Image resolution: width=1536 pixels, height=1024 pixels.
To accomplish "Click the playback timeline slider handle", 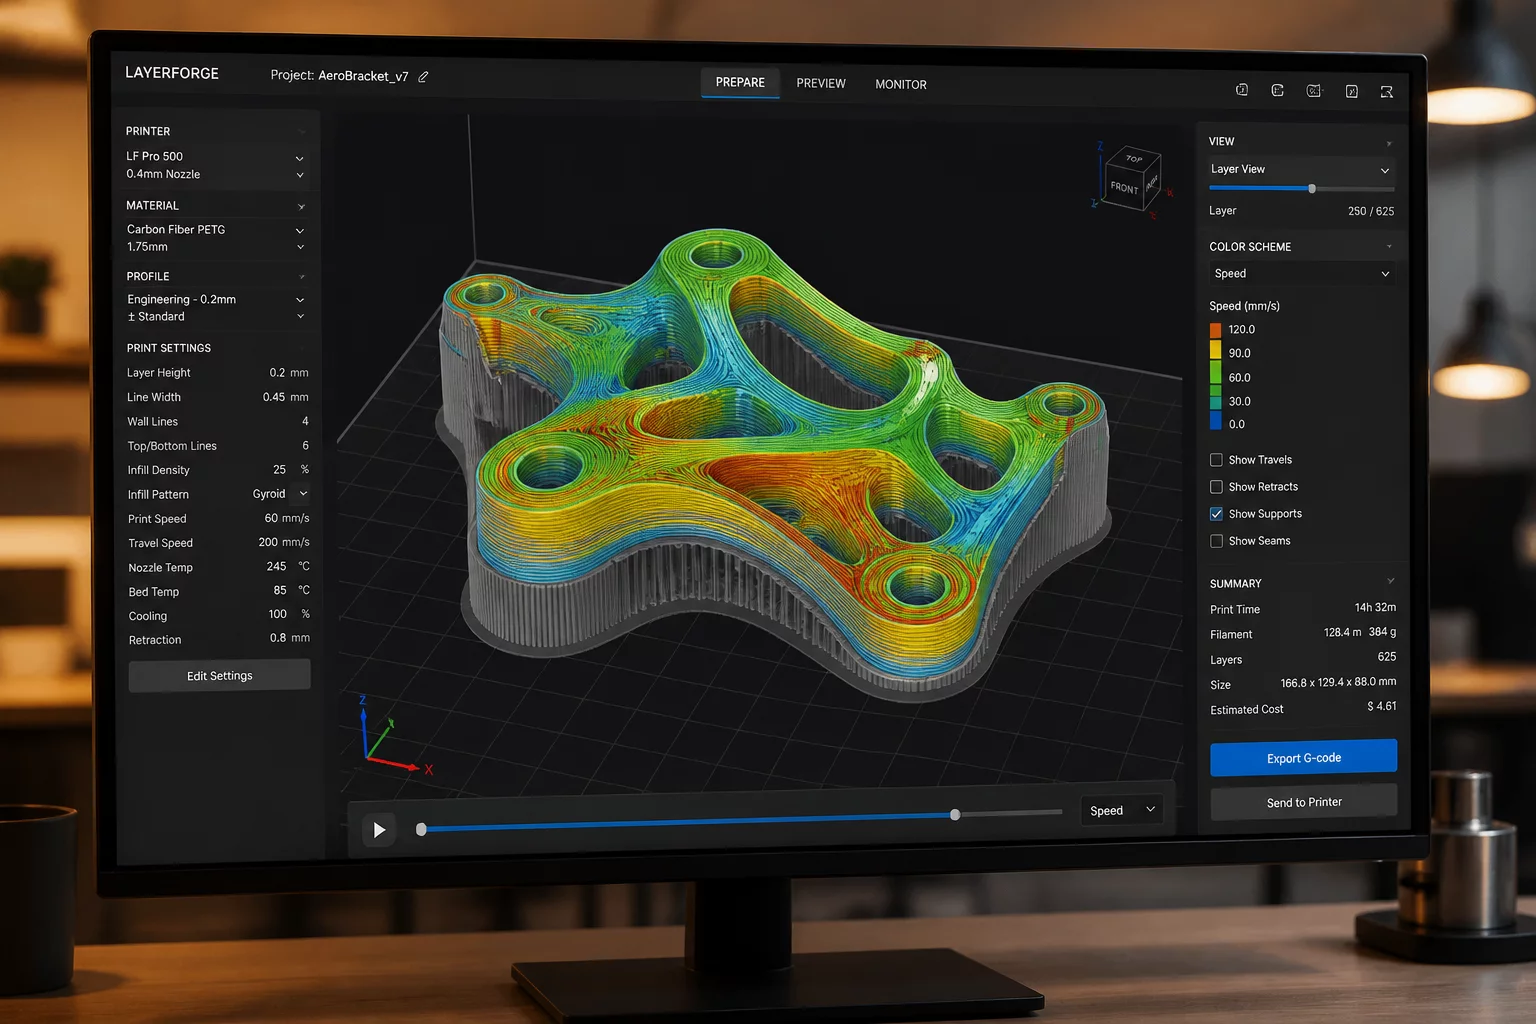I will click(x=955, y=815).
